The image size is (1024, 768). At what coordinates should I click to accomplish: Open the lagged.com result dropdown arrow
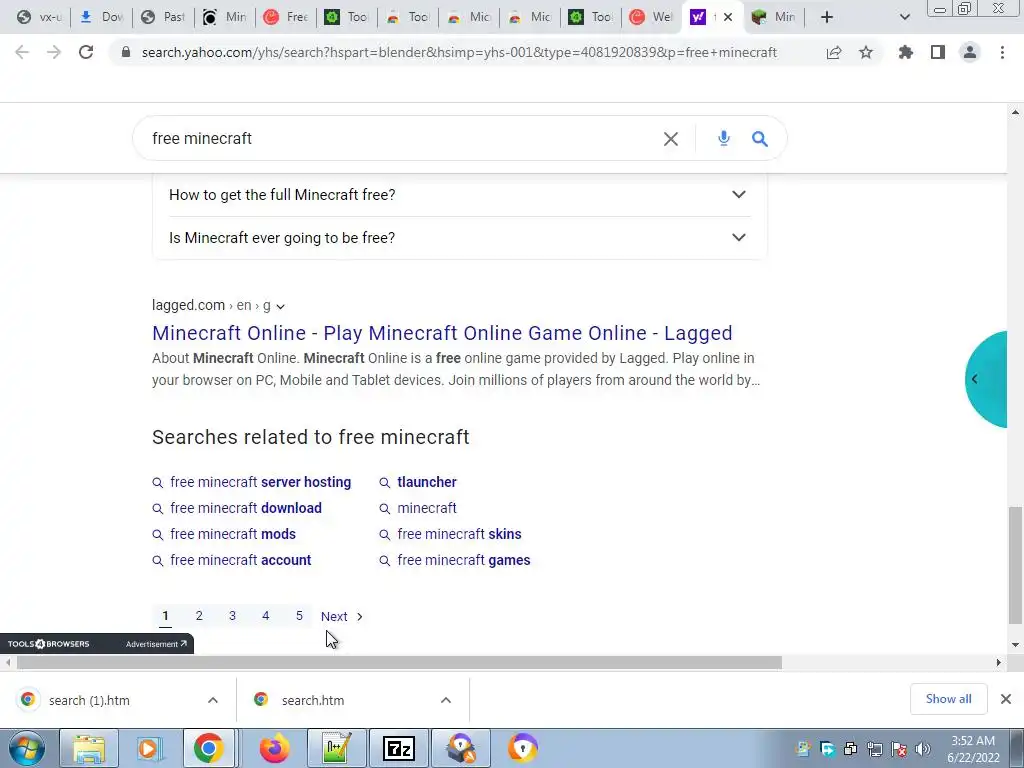(281, 306)
